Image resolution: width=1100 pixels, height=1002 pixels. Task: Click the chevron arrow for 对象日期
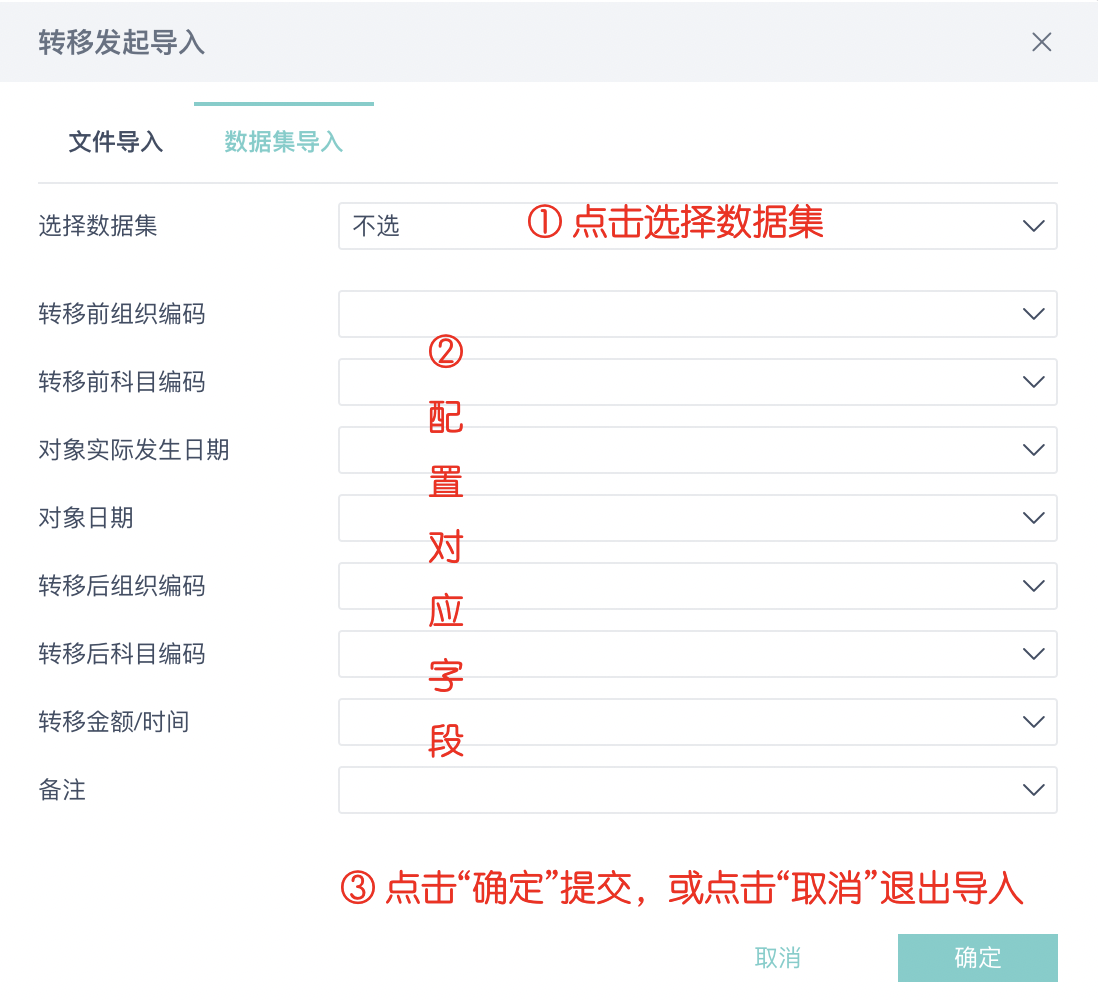1034,518
